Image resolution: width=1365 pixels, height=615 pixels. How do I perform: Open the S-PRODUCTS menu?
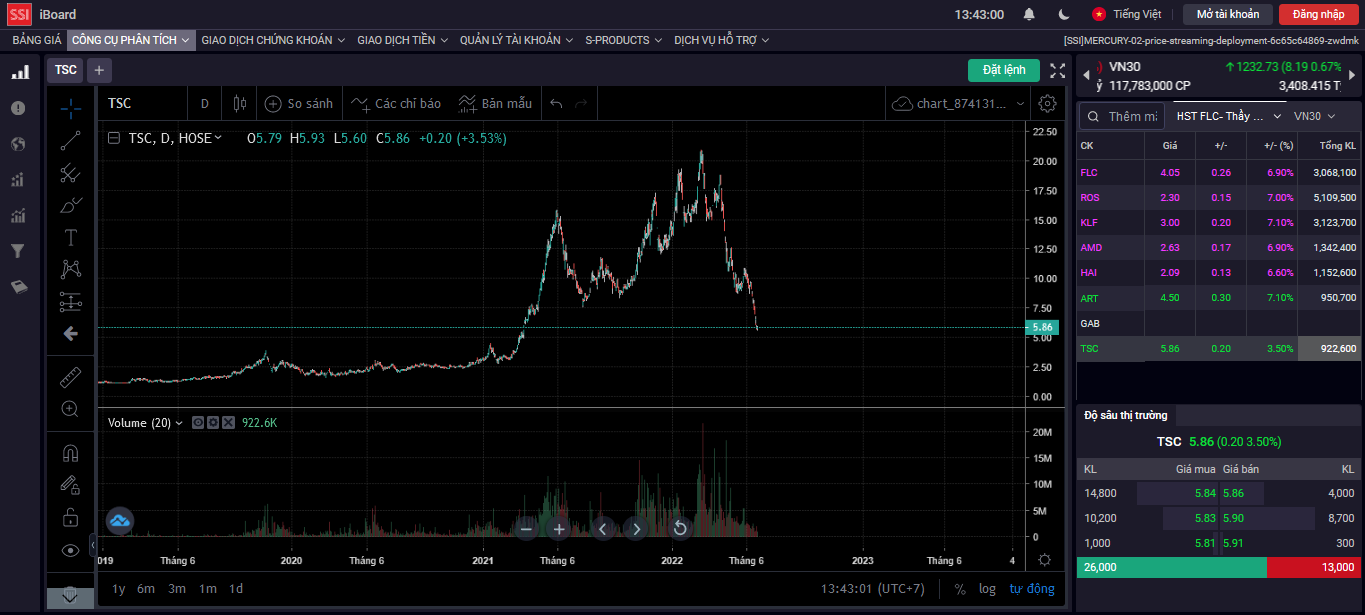click(x=624, y=40)
